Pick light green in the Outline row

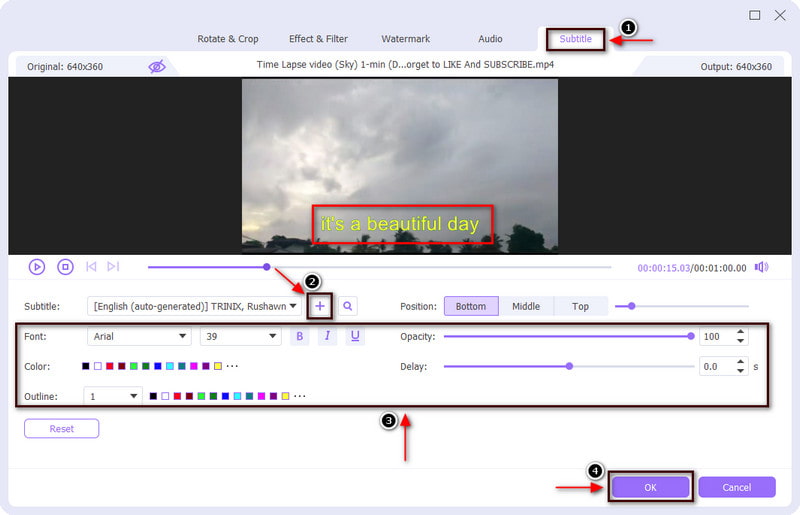[201, 396]
